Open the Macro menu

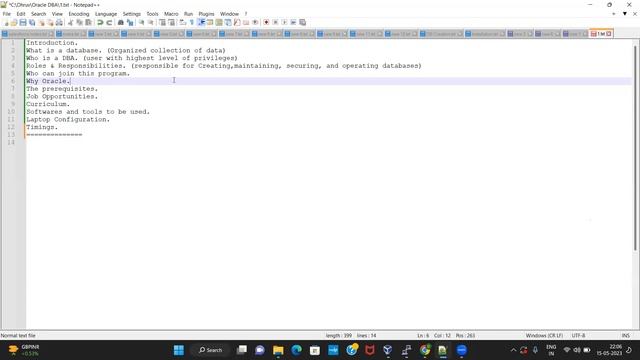(x=171, y=14)
